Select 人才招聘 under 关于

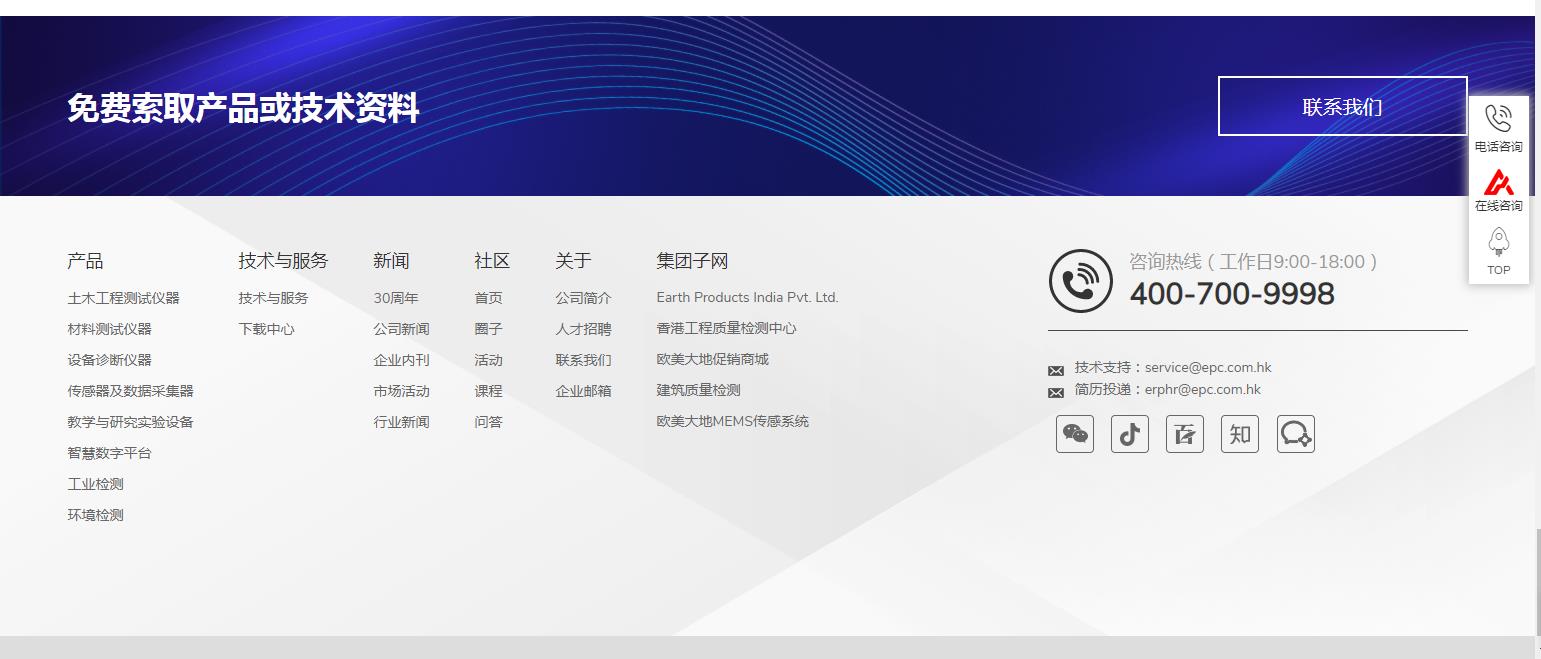(x=583, y=329)
